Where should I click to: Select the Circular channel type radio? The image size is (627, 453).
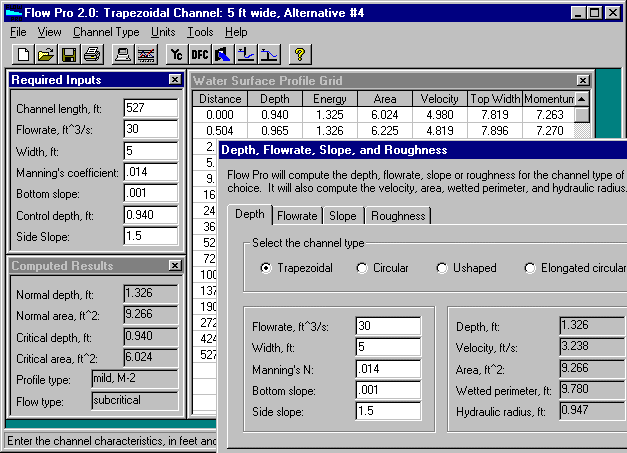[361, 267]
